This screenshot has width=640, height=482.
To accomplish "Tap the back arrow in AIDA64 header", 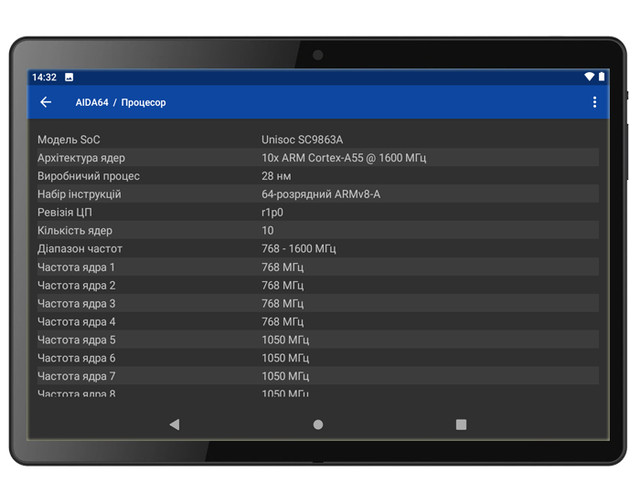I will point(46,102).
